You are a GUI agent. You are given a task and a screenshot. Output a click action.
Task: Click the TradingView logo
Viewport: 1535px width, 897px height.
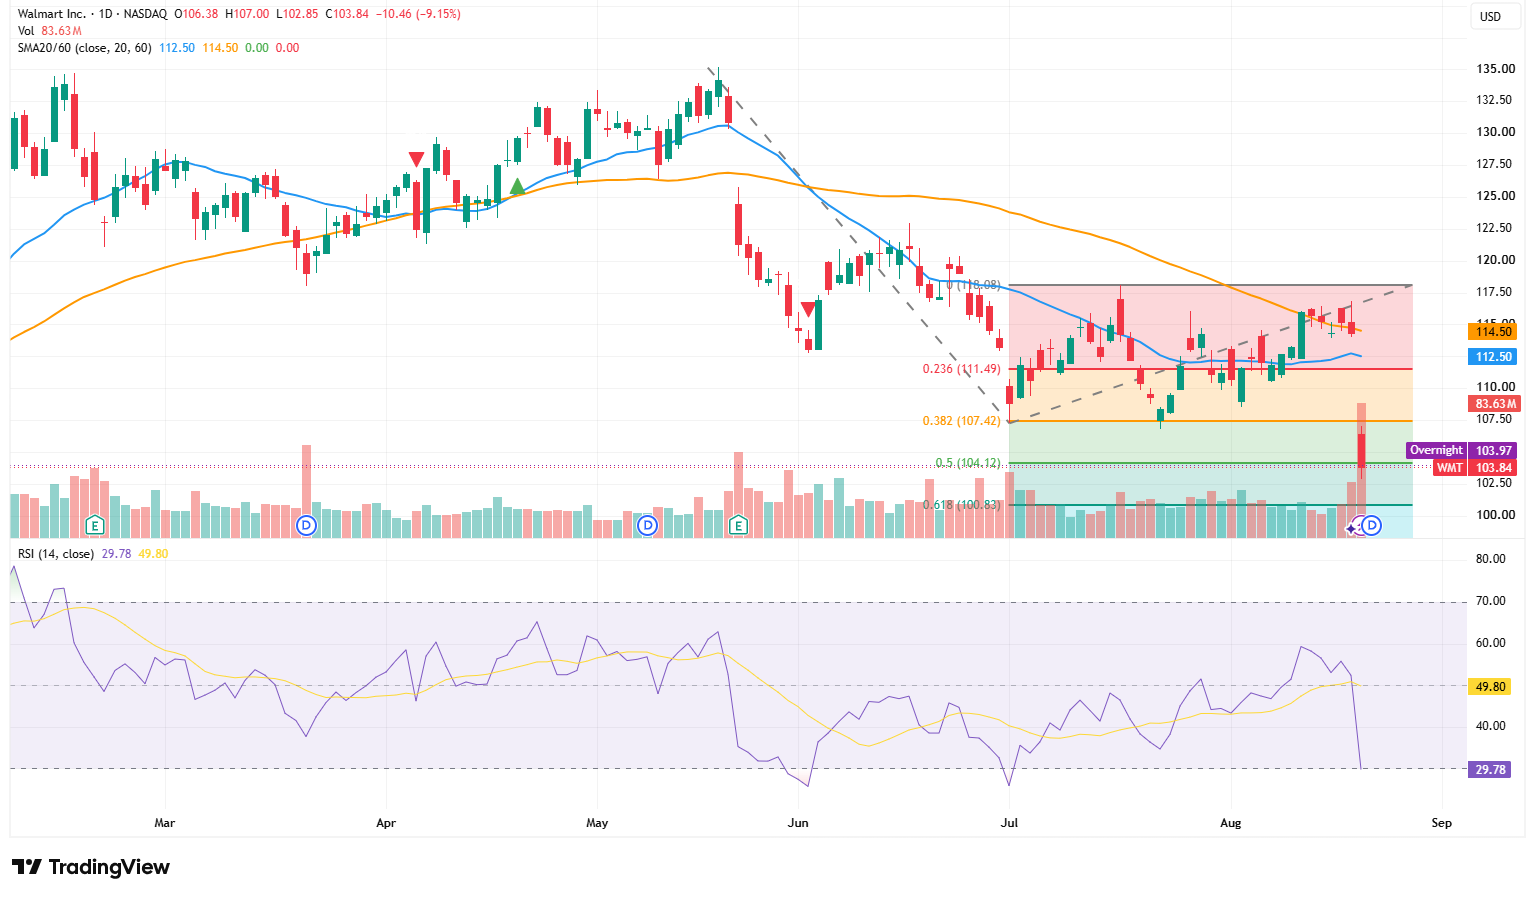pyautogui.click(x=91, y=867)
